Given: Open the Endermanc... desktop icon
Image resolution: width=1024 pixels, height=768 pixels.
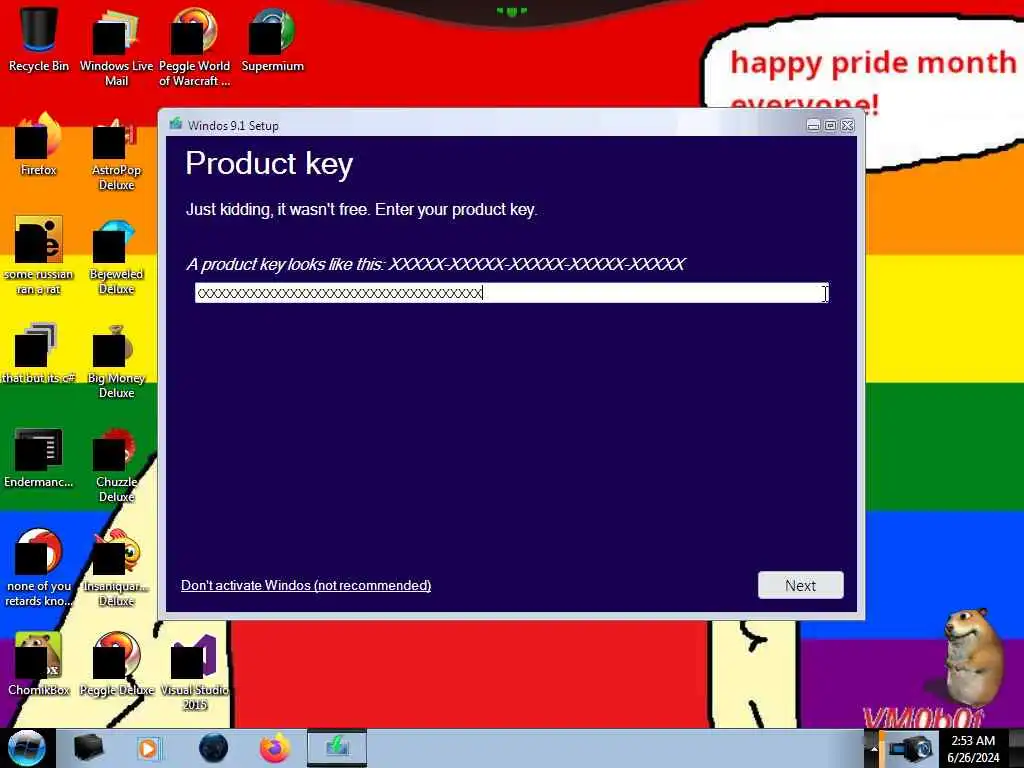Looking at the screenshot, I should [39, 457].
